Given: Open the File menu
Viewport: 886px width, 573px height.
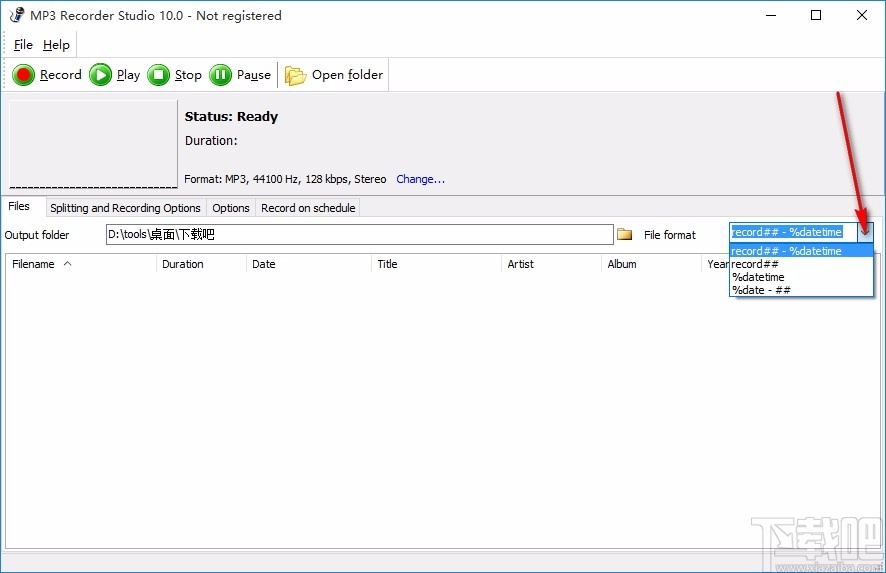Looking at the screenshot, I should tap(23, 45).
